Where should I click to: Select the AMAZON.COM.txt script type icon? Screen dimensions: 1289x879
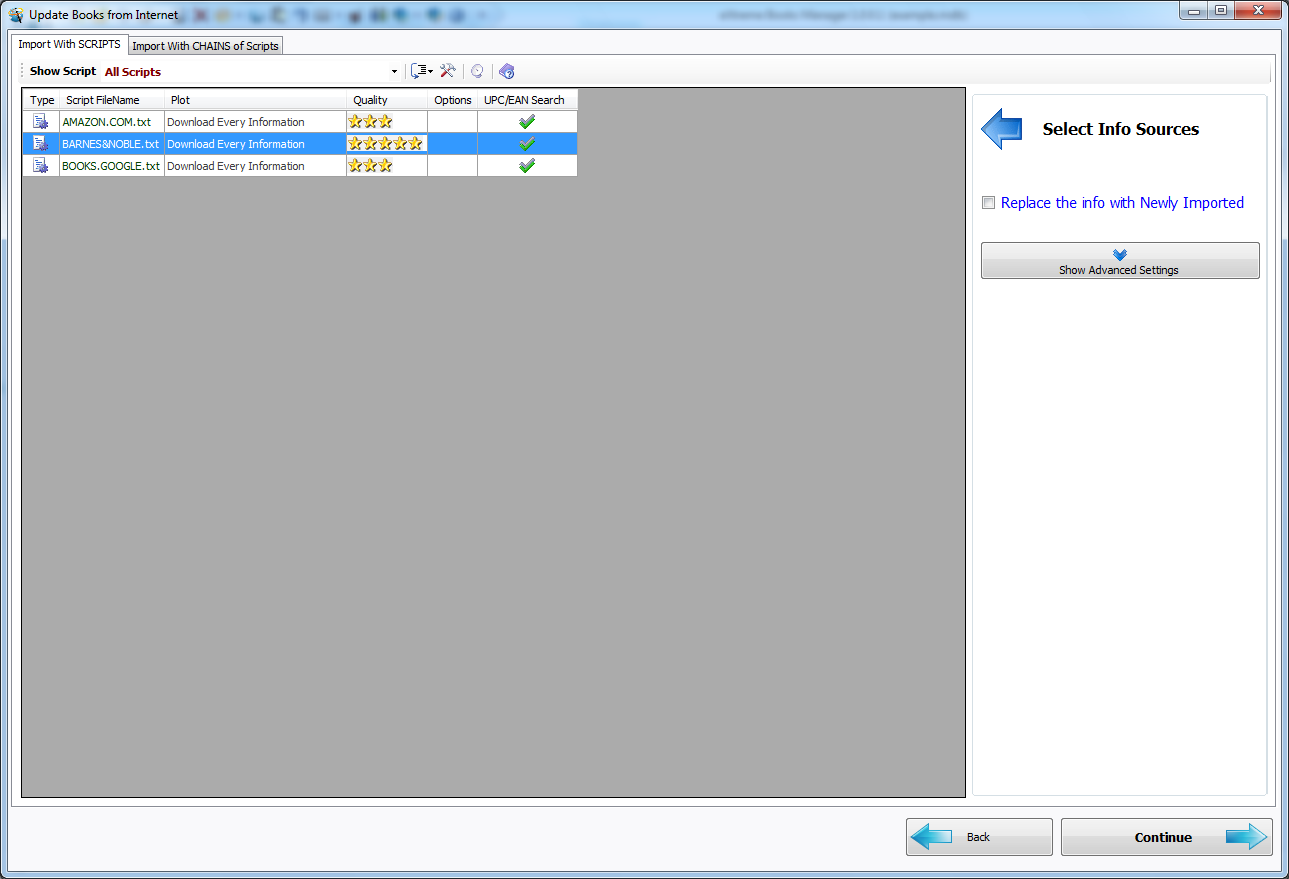41,122
